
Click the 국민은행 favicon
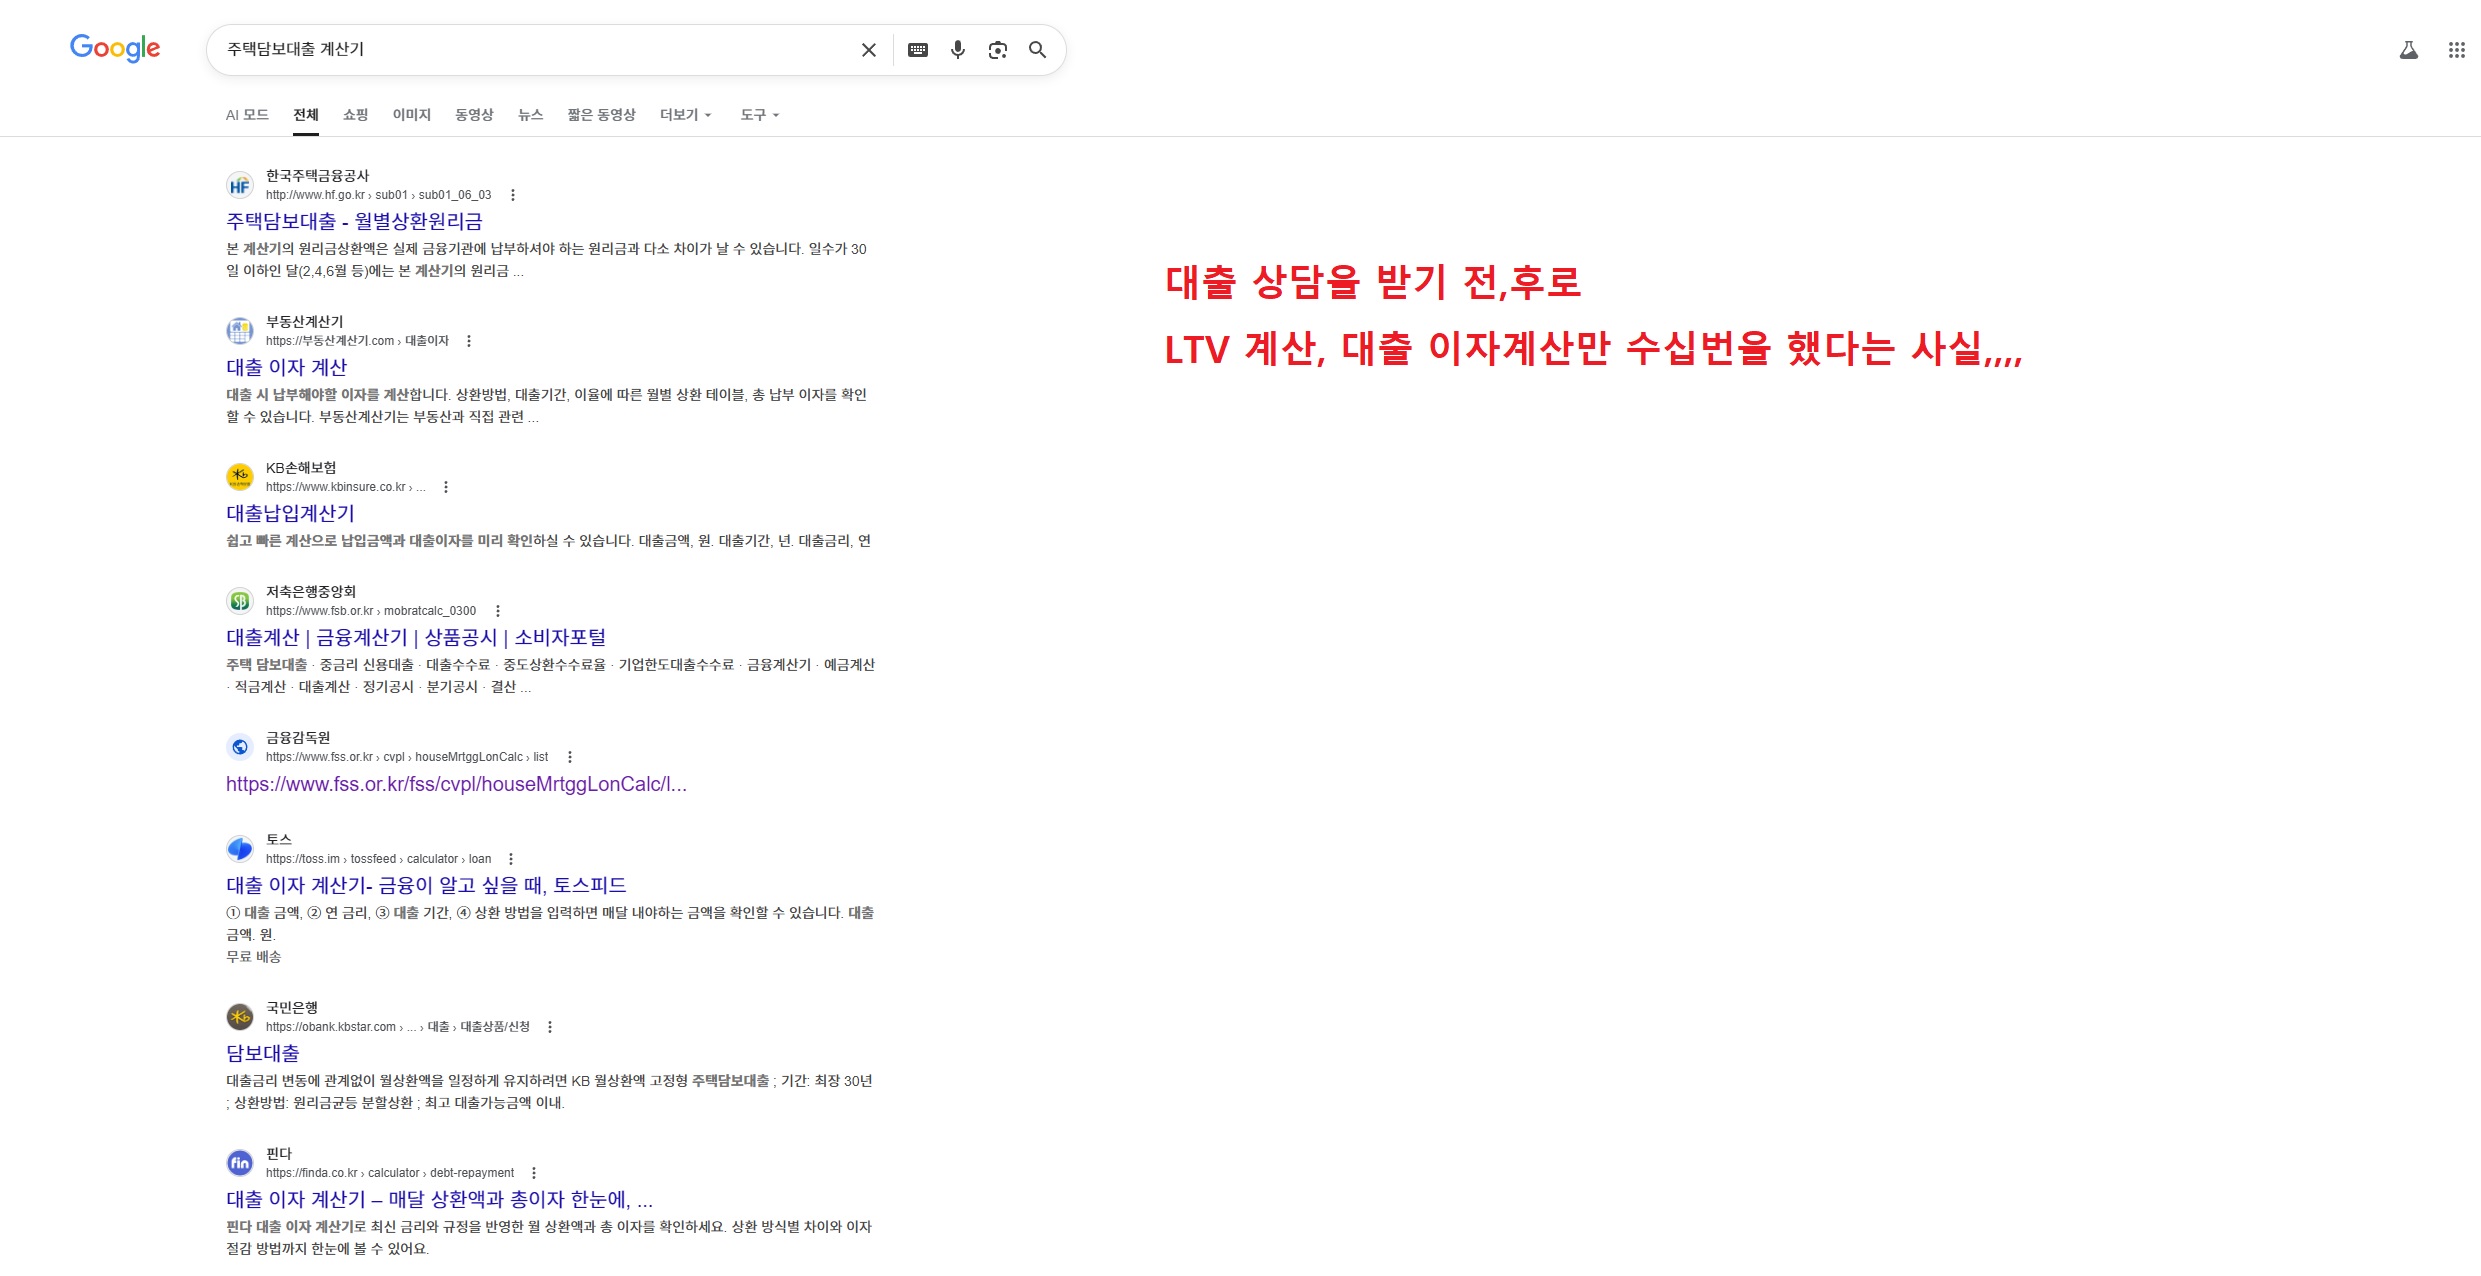coord(240,1017)
